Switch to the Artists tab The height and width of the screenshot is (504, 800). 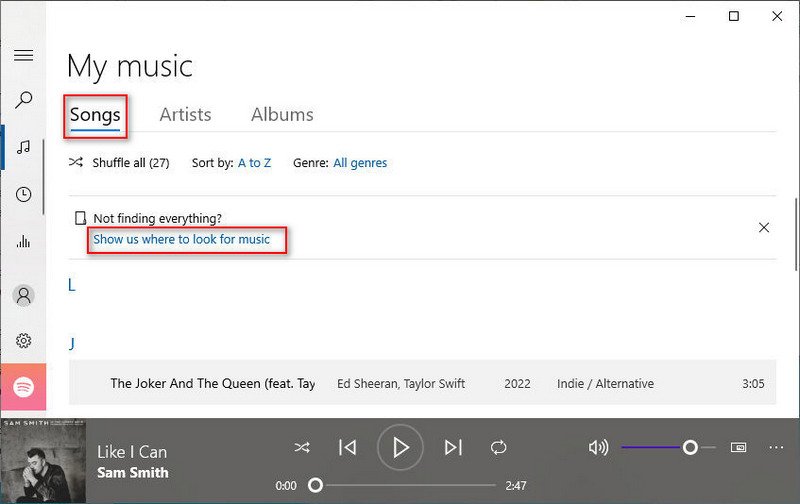(x=185, y=114)
